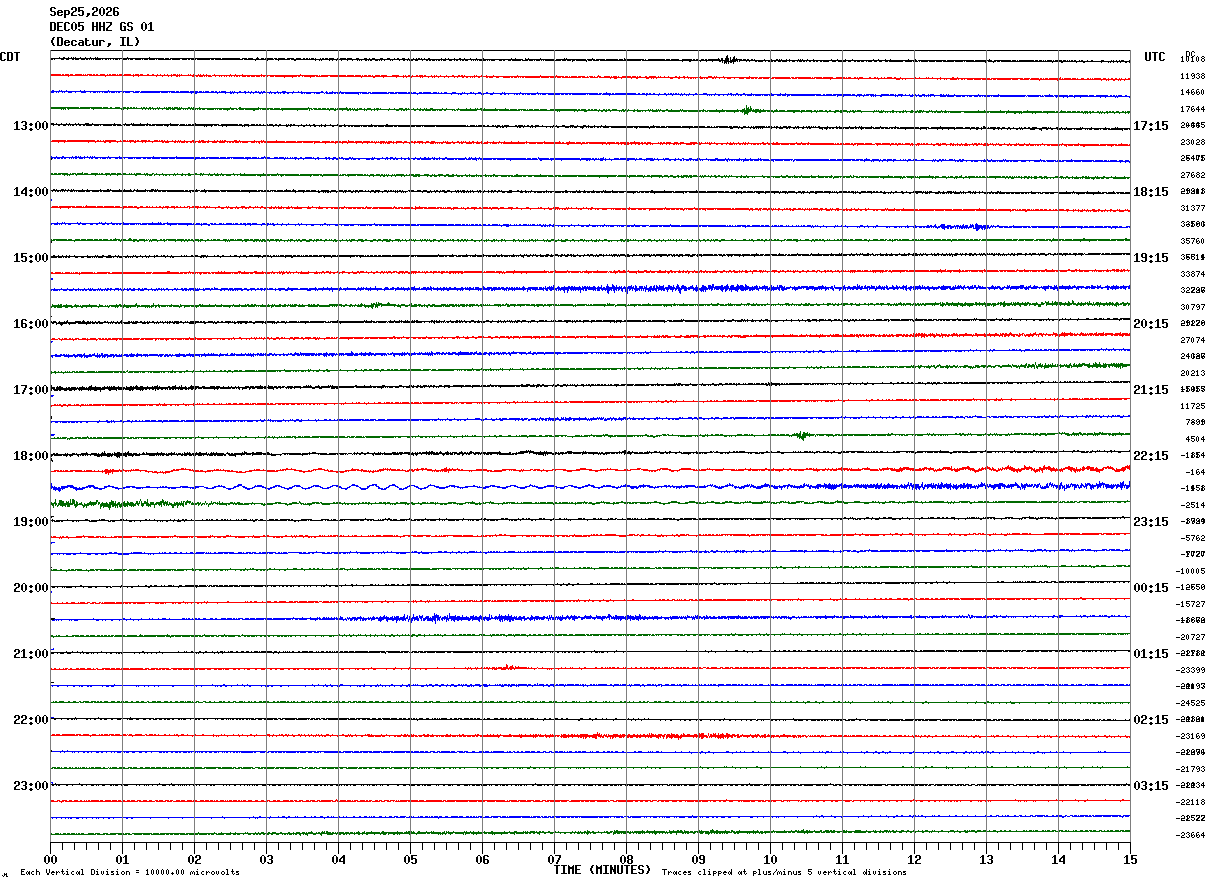Click the TIME (MINUTES) axis title
Viewport: 1210px width, 886px height.
602,870
